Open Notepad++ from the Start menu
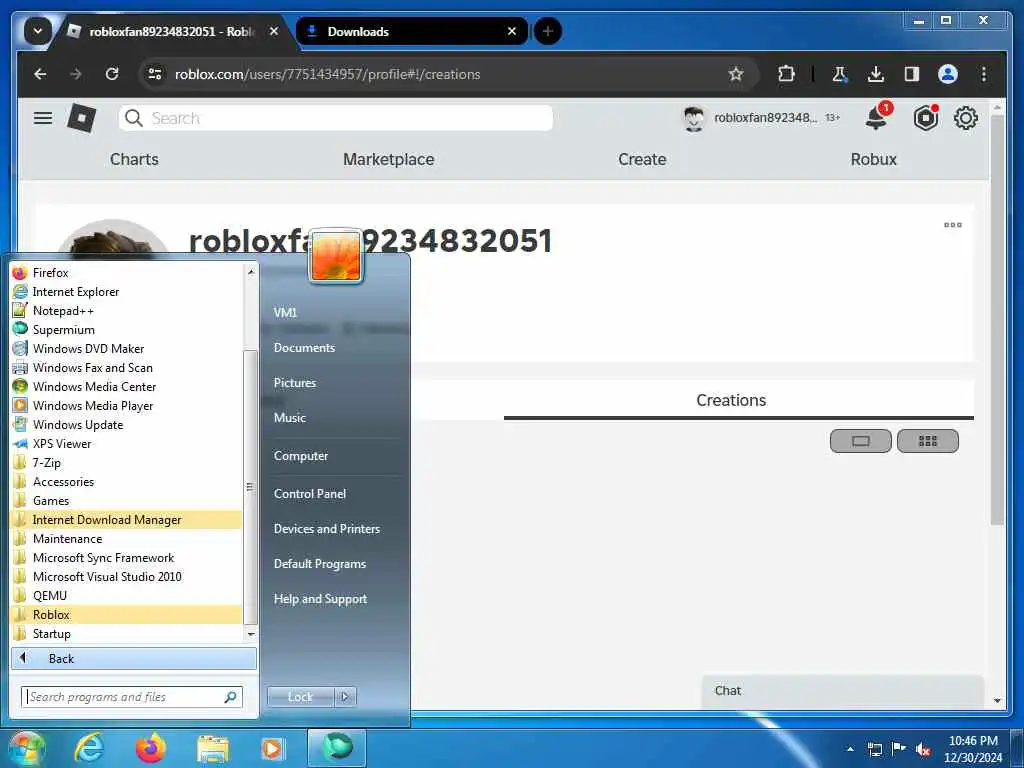This screenshot has width=1024, height=768. point(126,311)
